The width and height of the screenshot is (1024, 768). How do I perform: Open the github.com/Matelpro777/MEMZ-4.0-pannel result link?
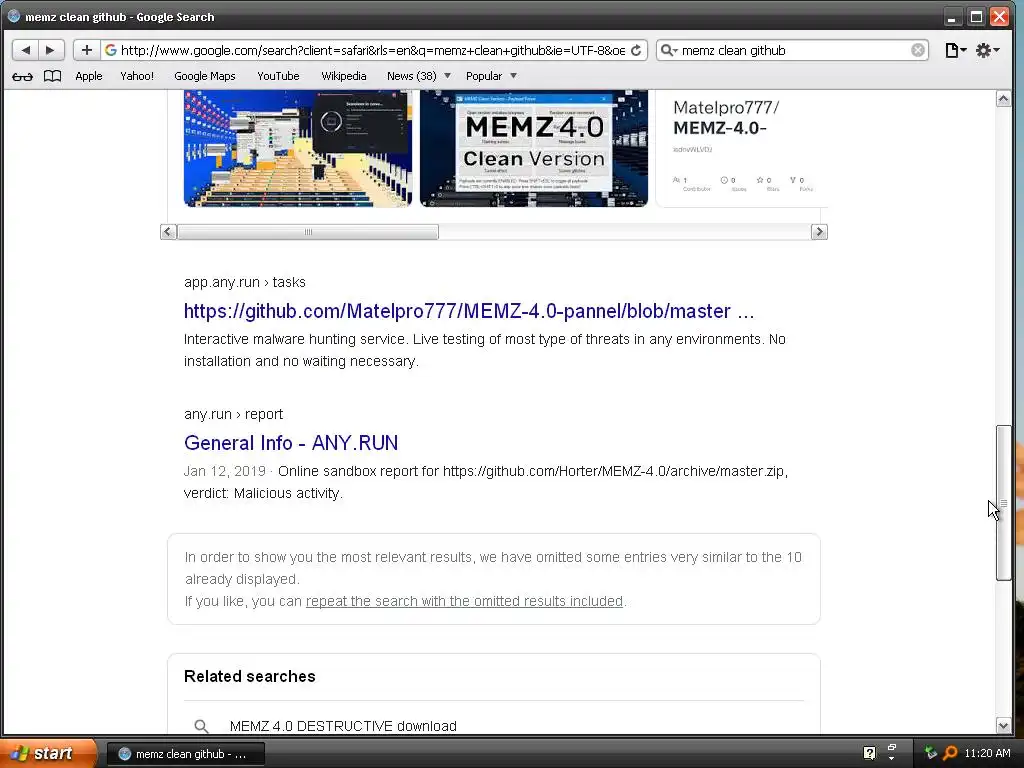469,311
